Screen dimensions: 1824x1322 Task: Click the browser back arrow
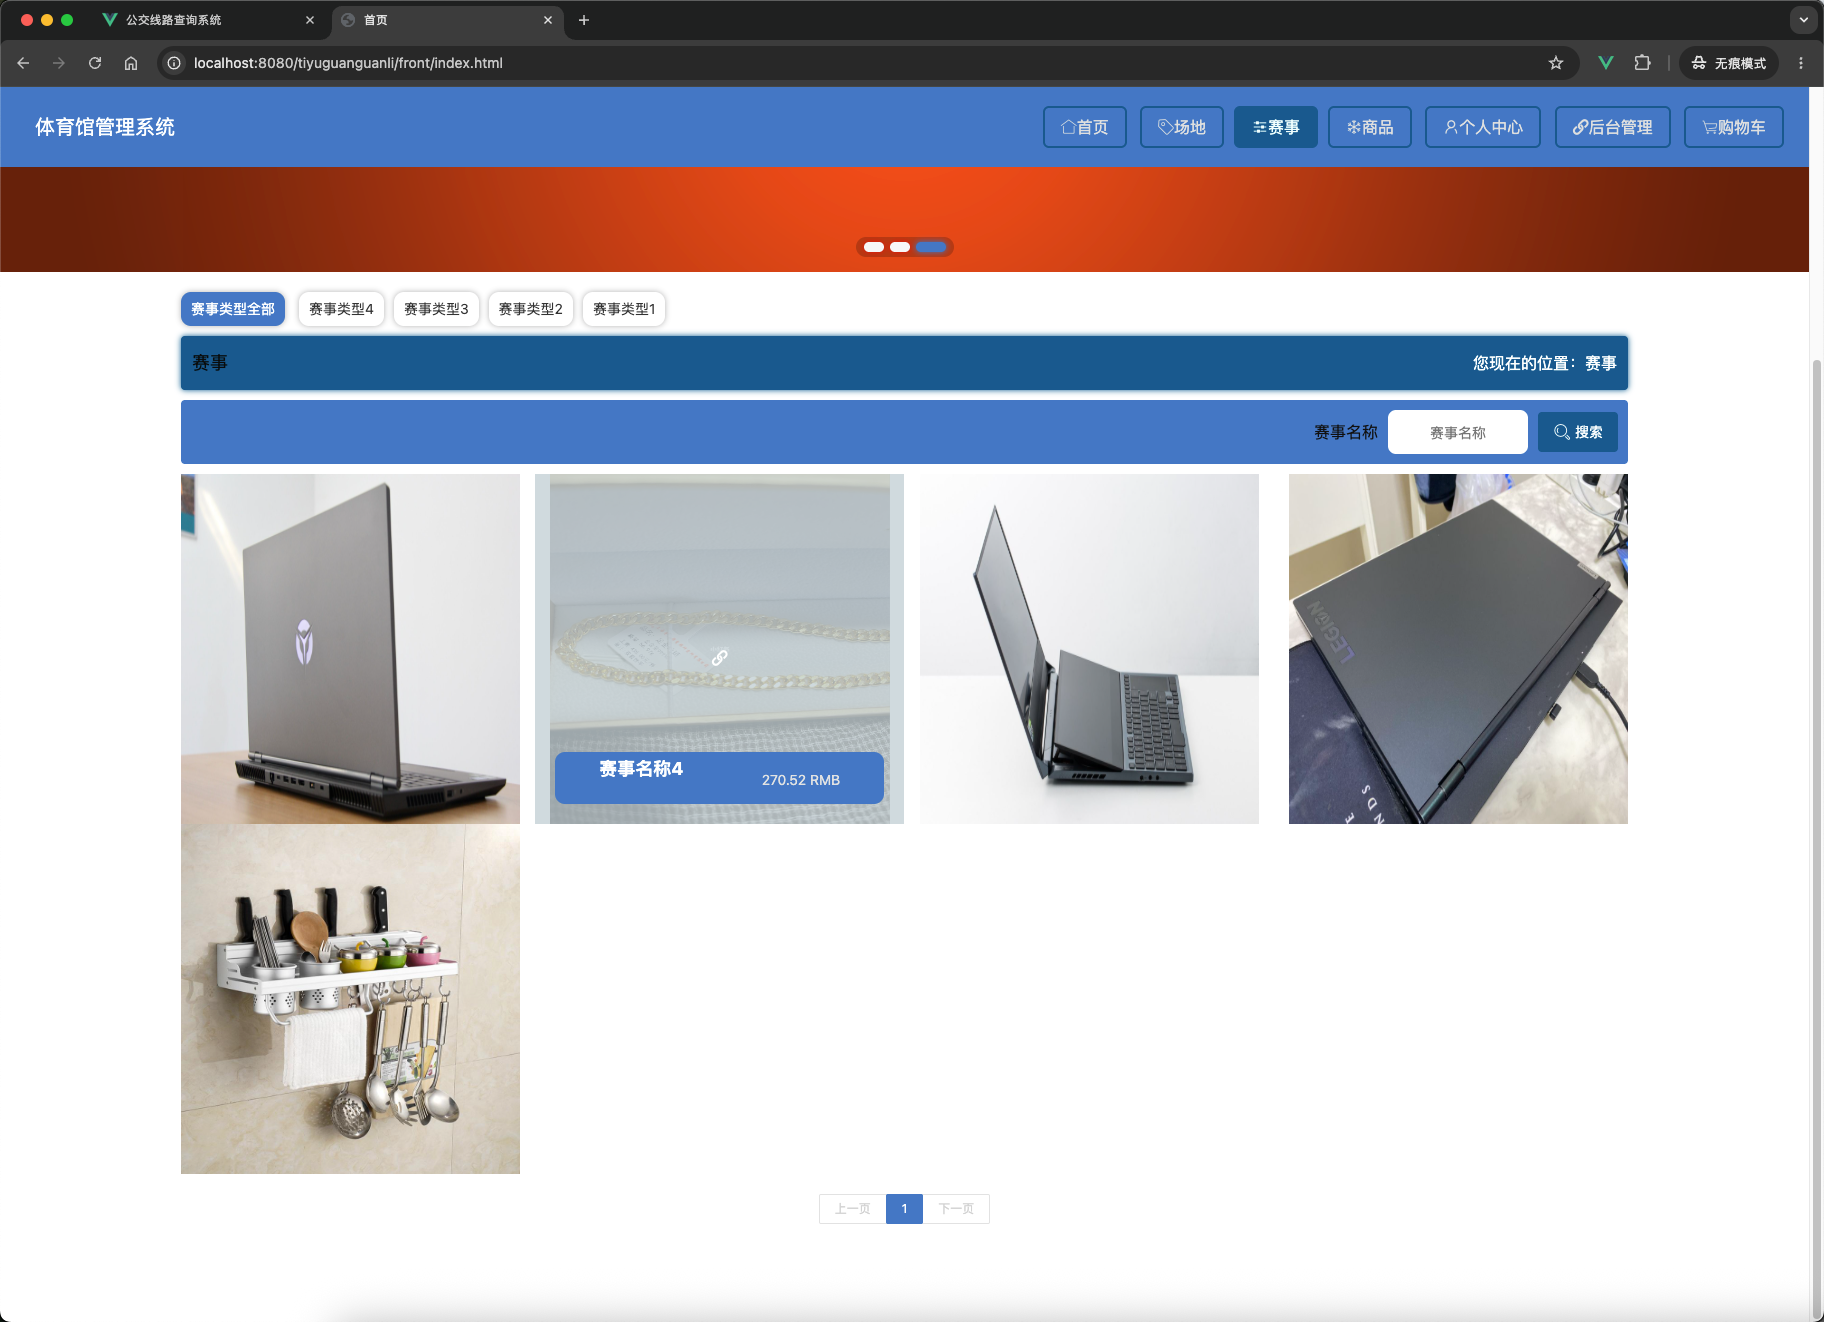click(x=23, y=63)
